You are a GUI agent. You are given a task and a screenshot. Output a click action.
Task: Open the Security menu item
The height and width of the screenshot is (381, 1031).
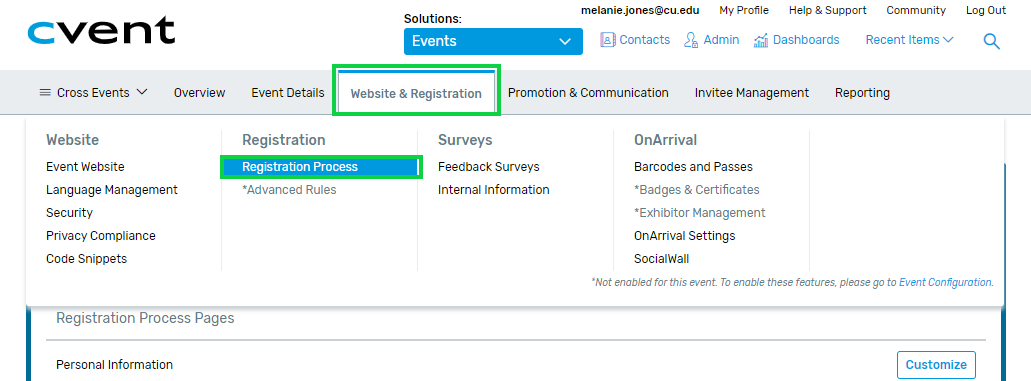(69, 213)
